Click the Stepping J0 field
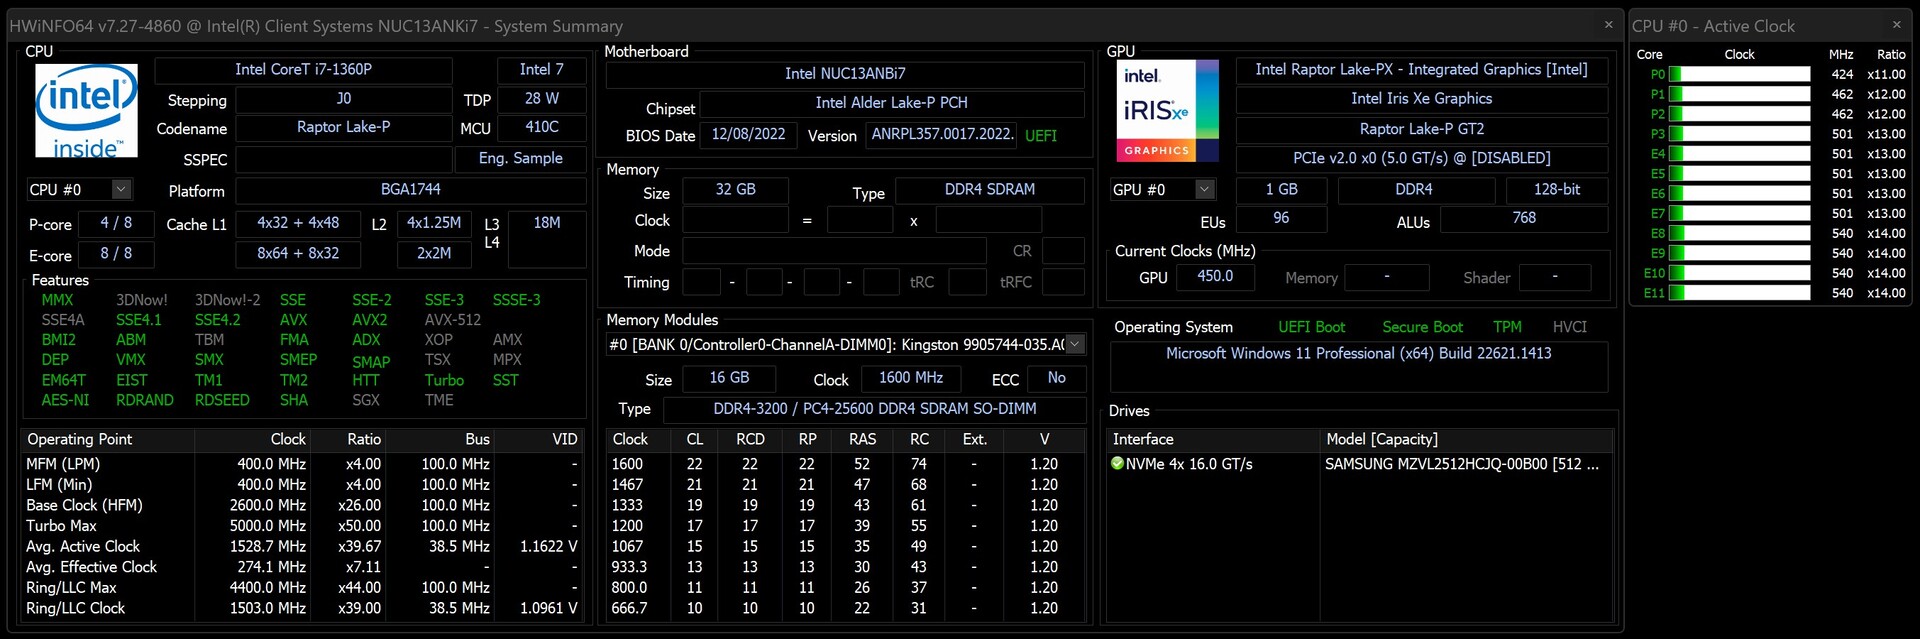 tap(344, 99)
